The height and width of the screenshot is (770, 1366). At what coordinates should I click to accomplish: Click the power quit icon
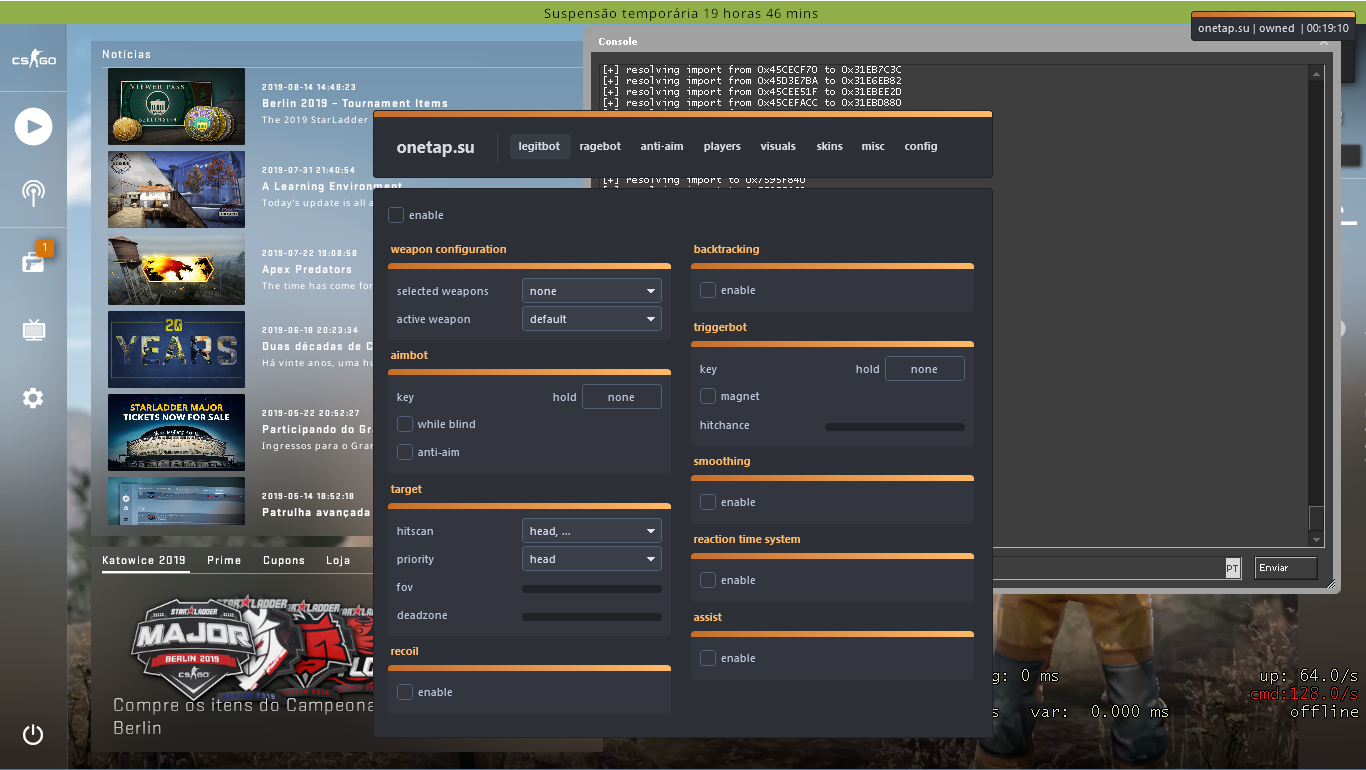tap(33, 735)
